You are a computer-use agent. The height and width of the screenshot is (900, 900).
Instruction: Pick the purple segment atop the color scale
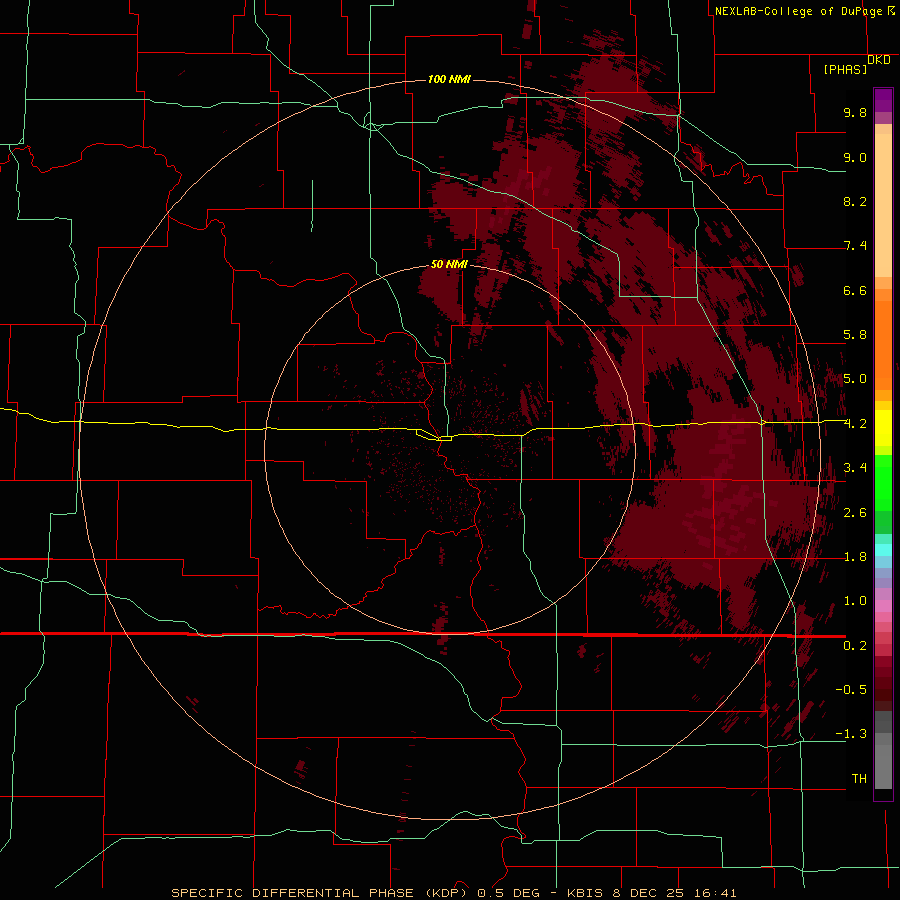(x=883, y=100)
